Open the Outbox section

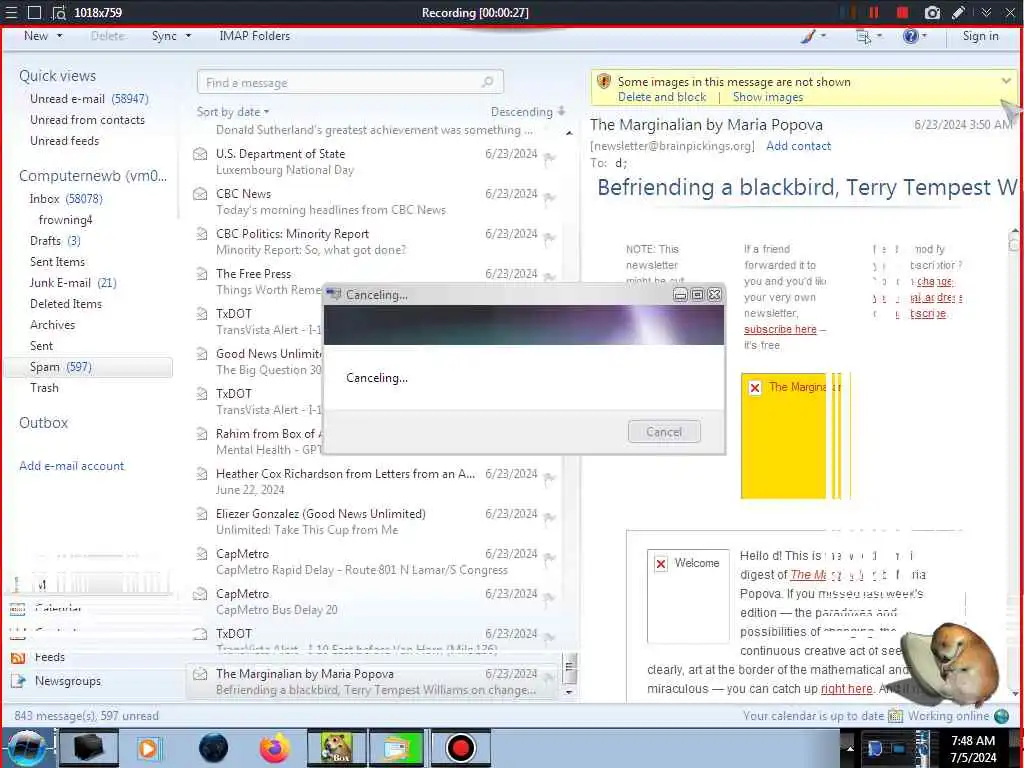[x=44, y=423]
